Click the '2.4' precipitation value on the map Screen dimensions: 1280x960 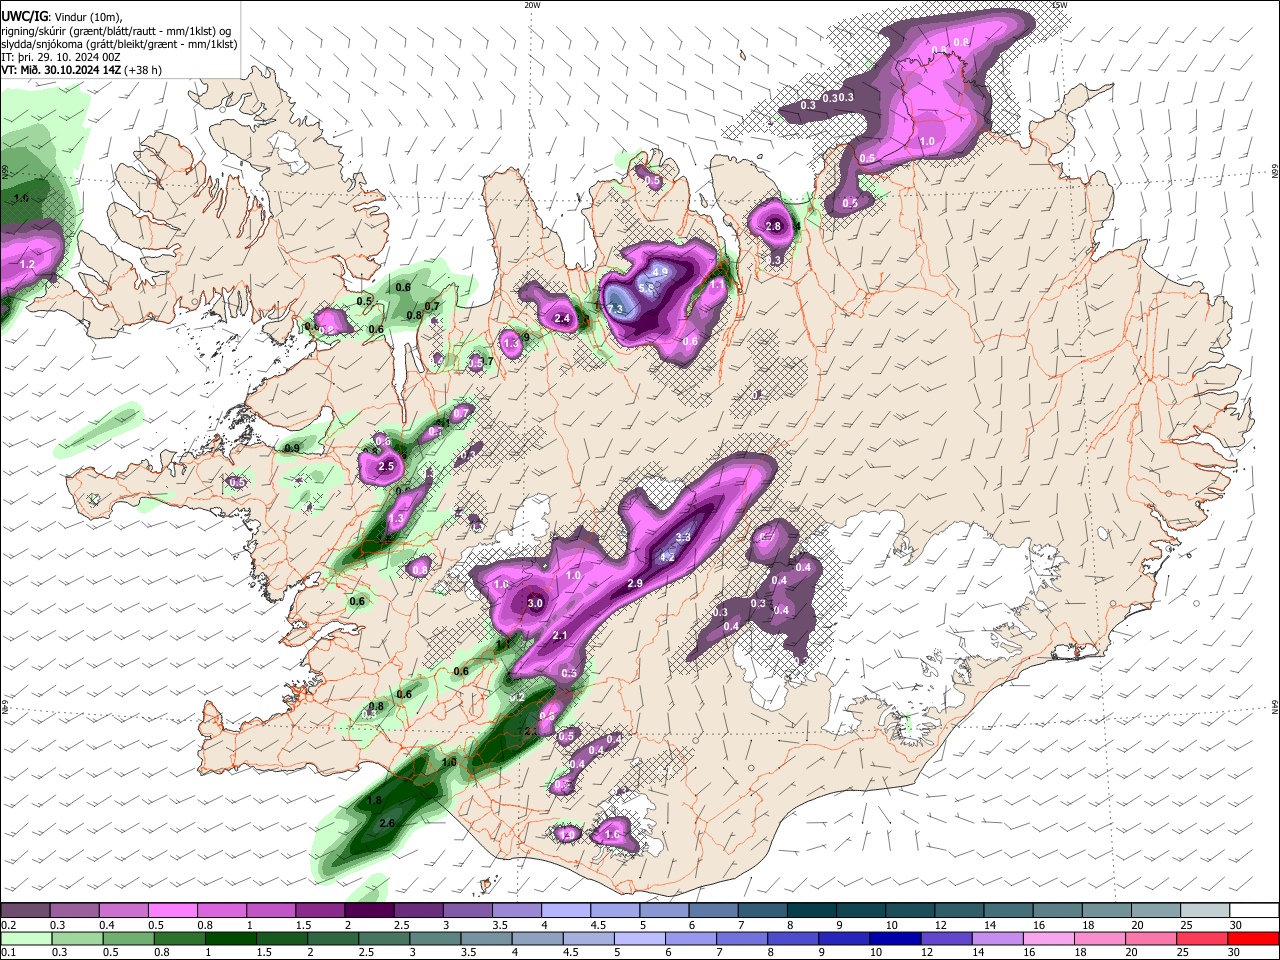(x=561, y=319)
